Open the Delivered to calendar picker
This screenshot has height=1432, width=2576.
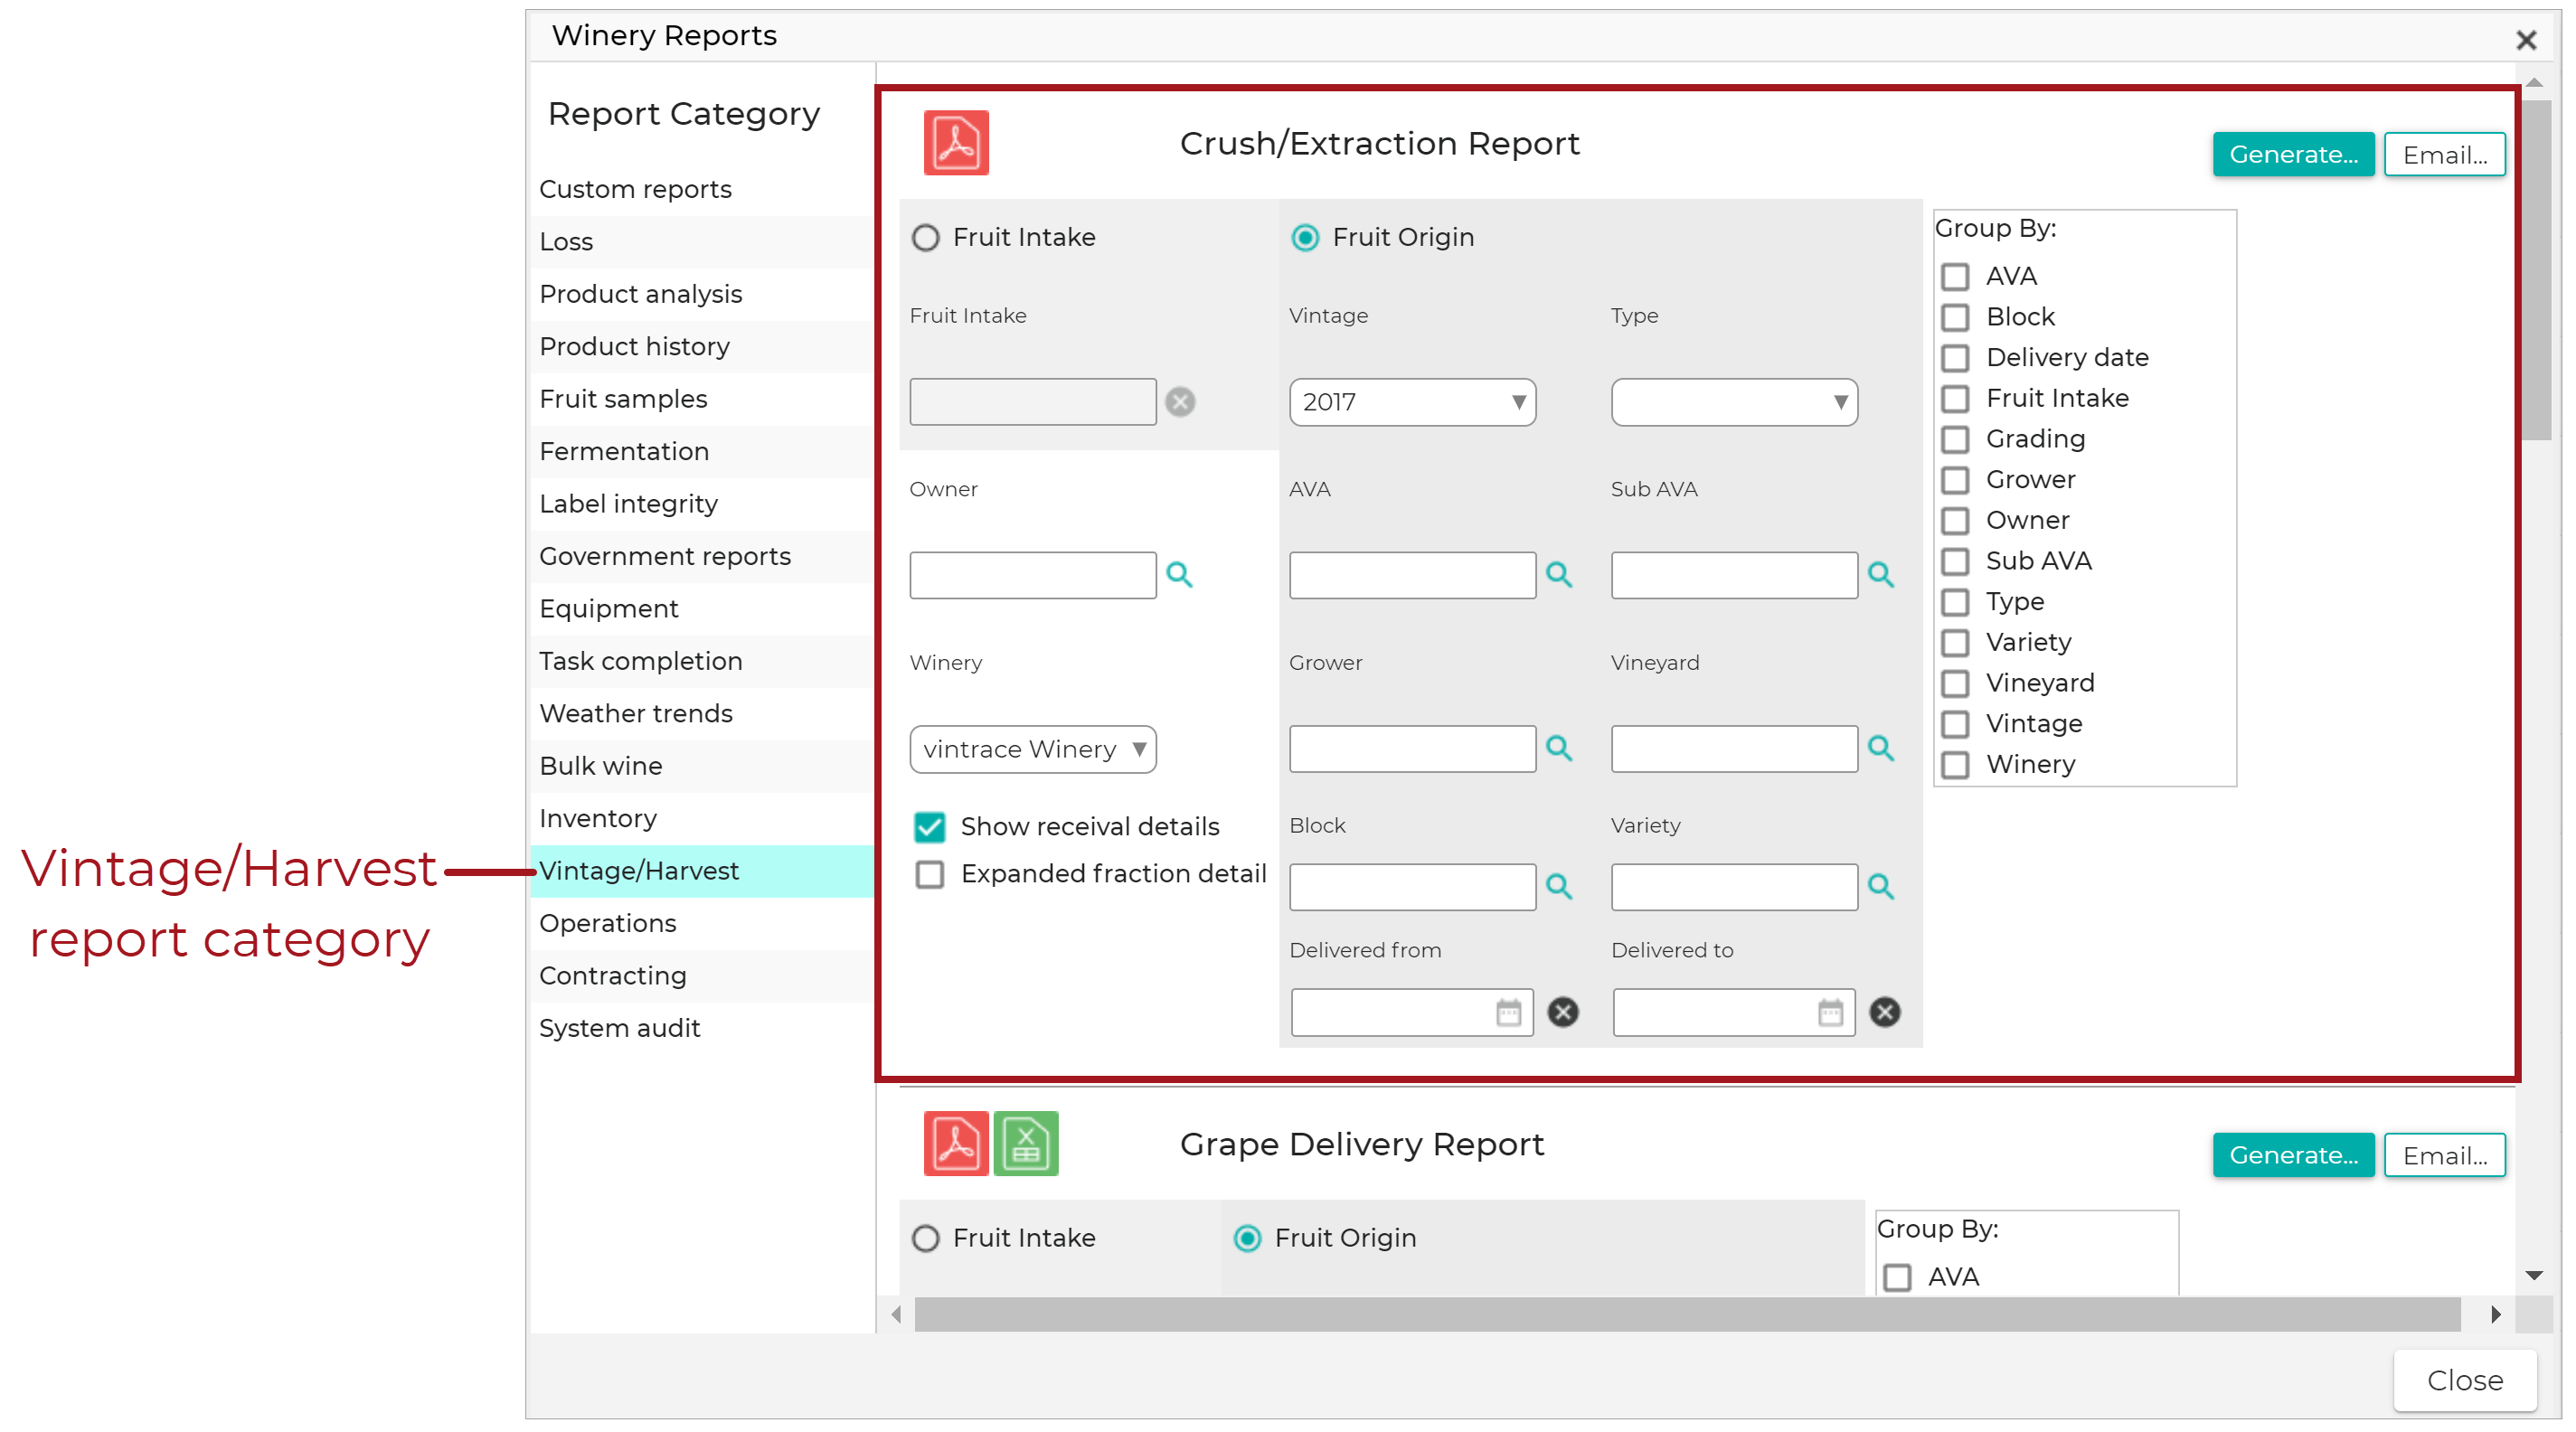coord(1830,1013)
